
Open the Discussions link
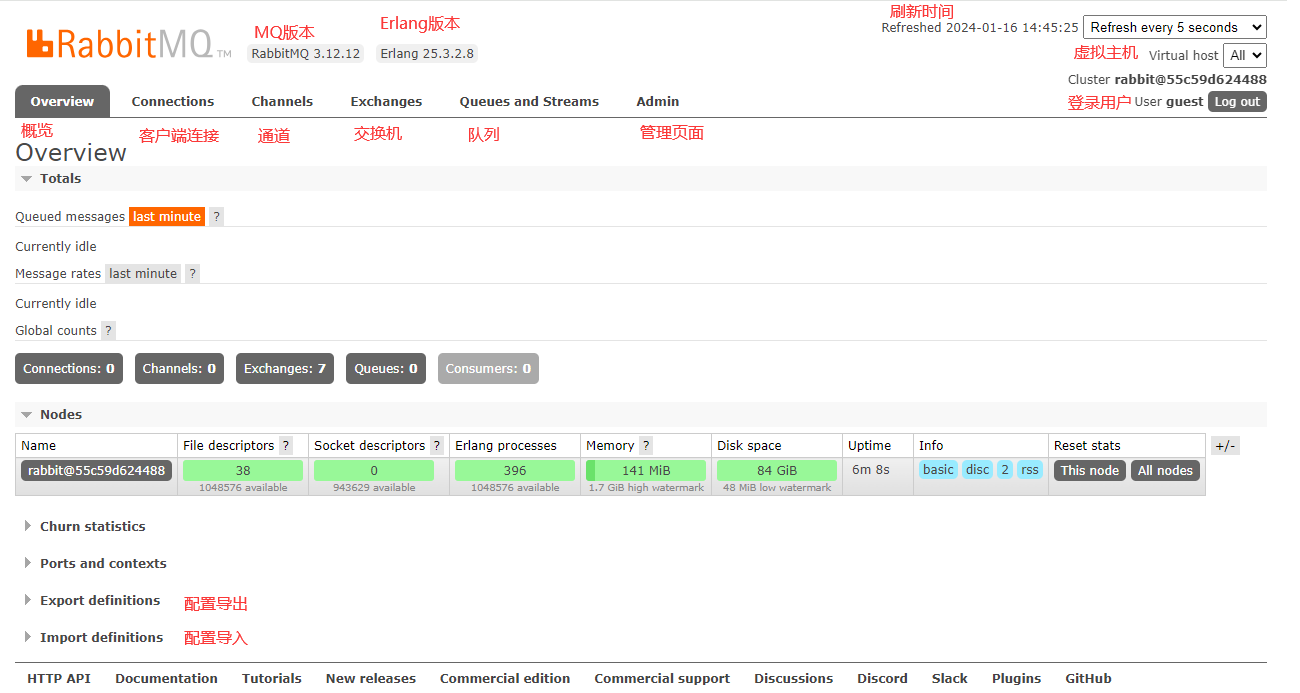794,678
